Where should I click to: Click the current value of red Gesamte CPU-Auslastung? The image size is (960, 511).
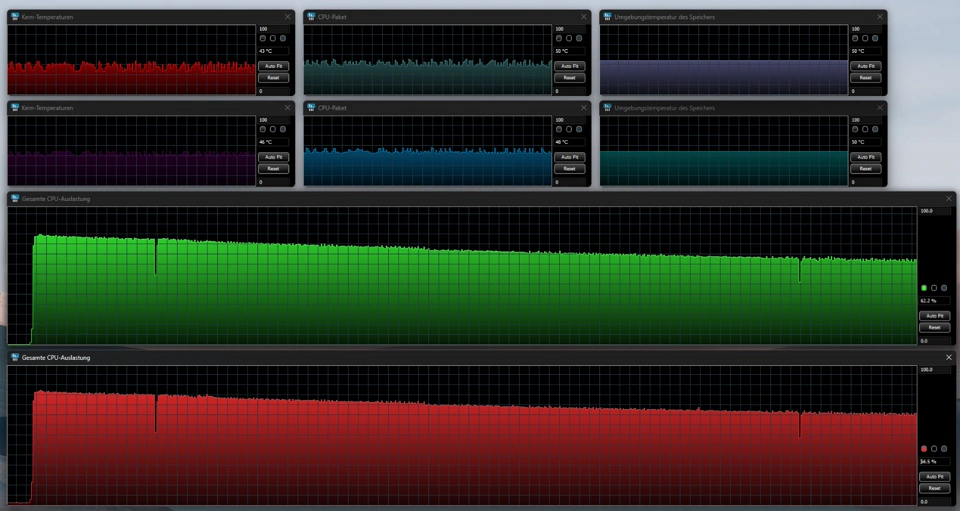934,461
